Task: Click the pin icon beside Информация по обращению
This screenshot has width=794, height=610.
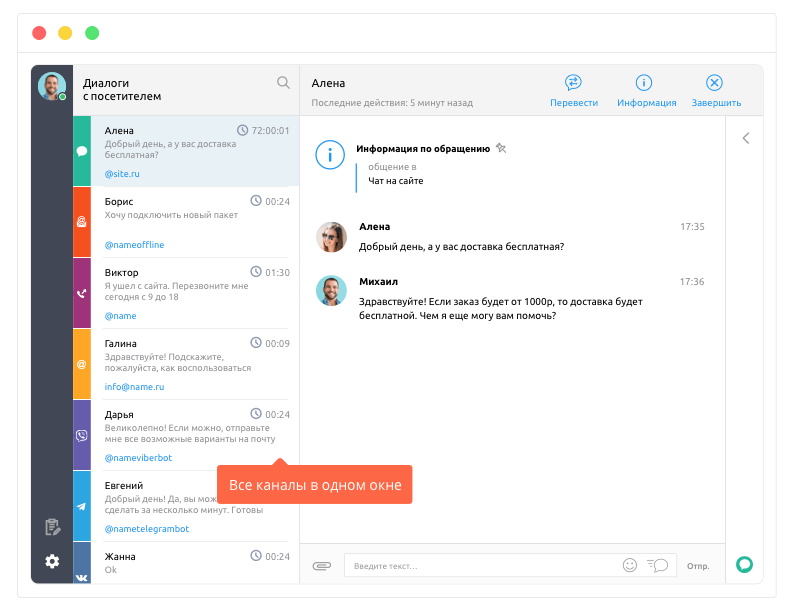Action: click(x=501, y=148)
